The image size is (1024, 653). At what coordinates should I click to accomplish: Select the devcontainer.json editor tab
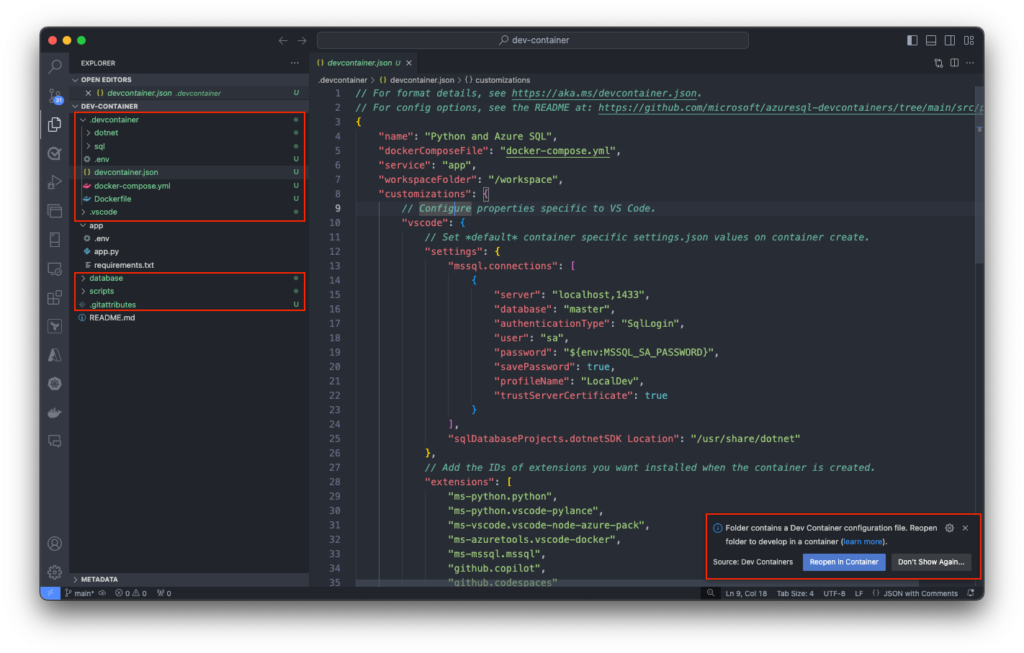coord(357,62)
